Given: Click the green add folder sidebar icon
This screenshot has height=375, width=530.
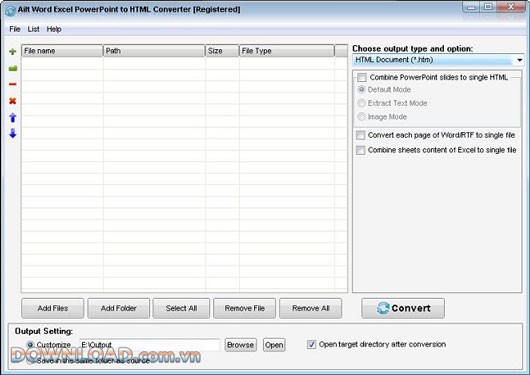Looking at the screenshot, I should (x=13, y=69).
